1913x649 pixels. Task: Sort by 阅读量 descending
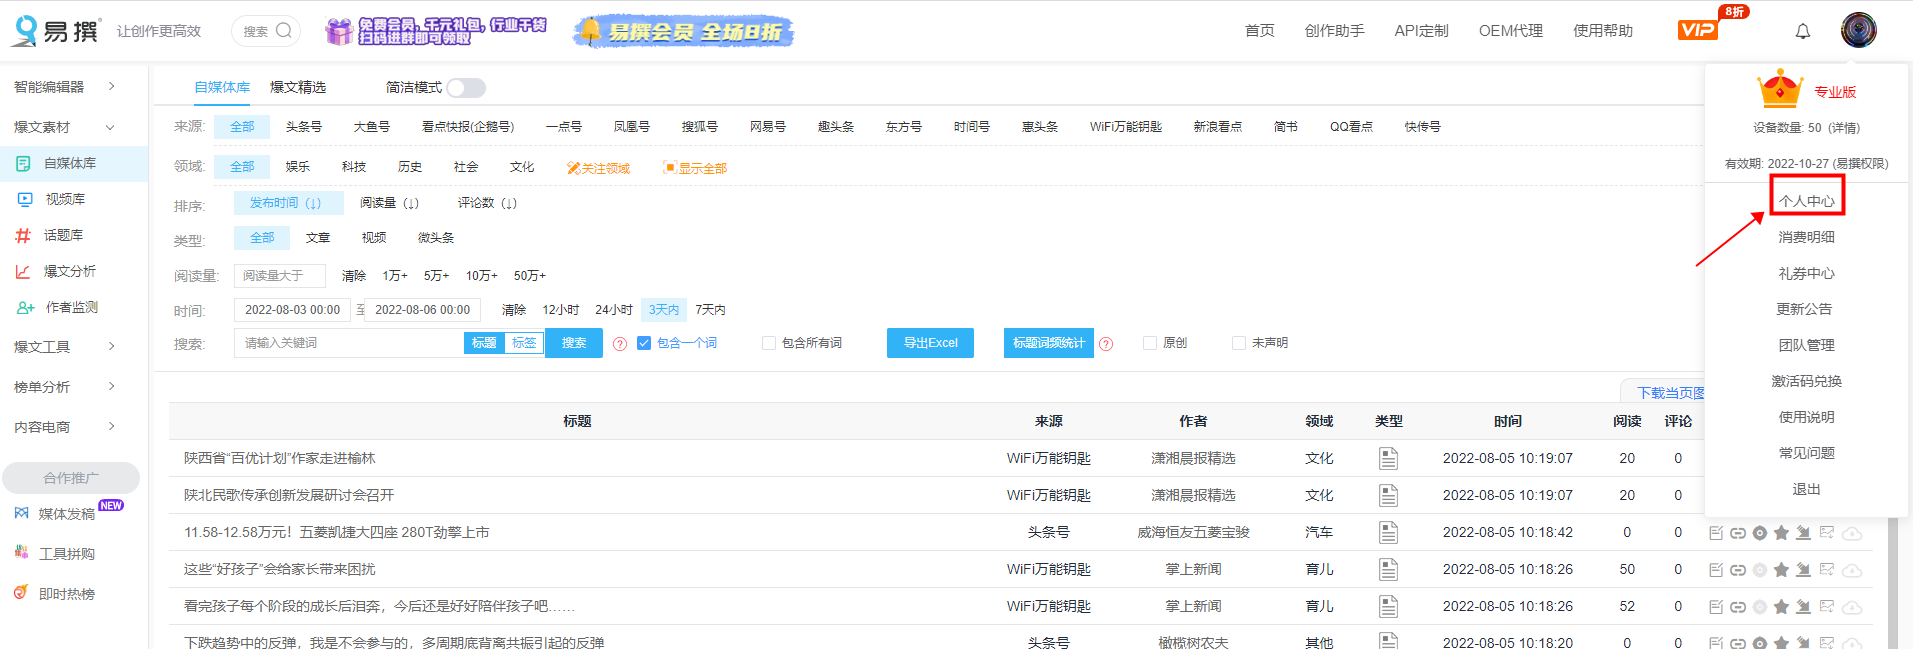(x=389, y=203)
